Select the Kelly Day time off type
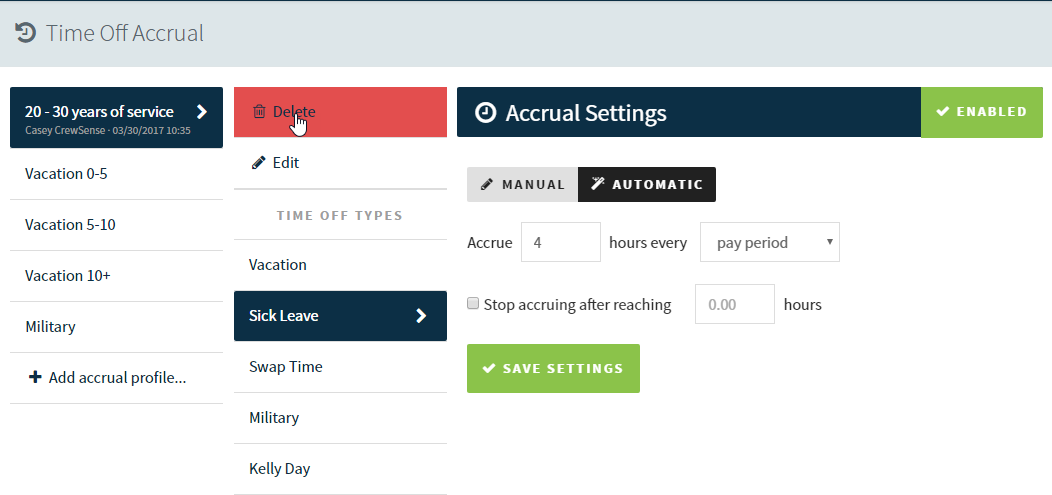 coord(340,469)
